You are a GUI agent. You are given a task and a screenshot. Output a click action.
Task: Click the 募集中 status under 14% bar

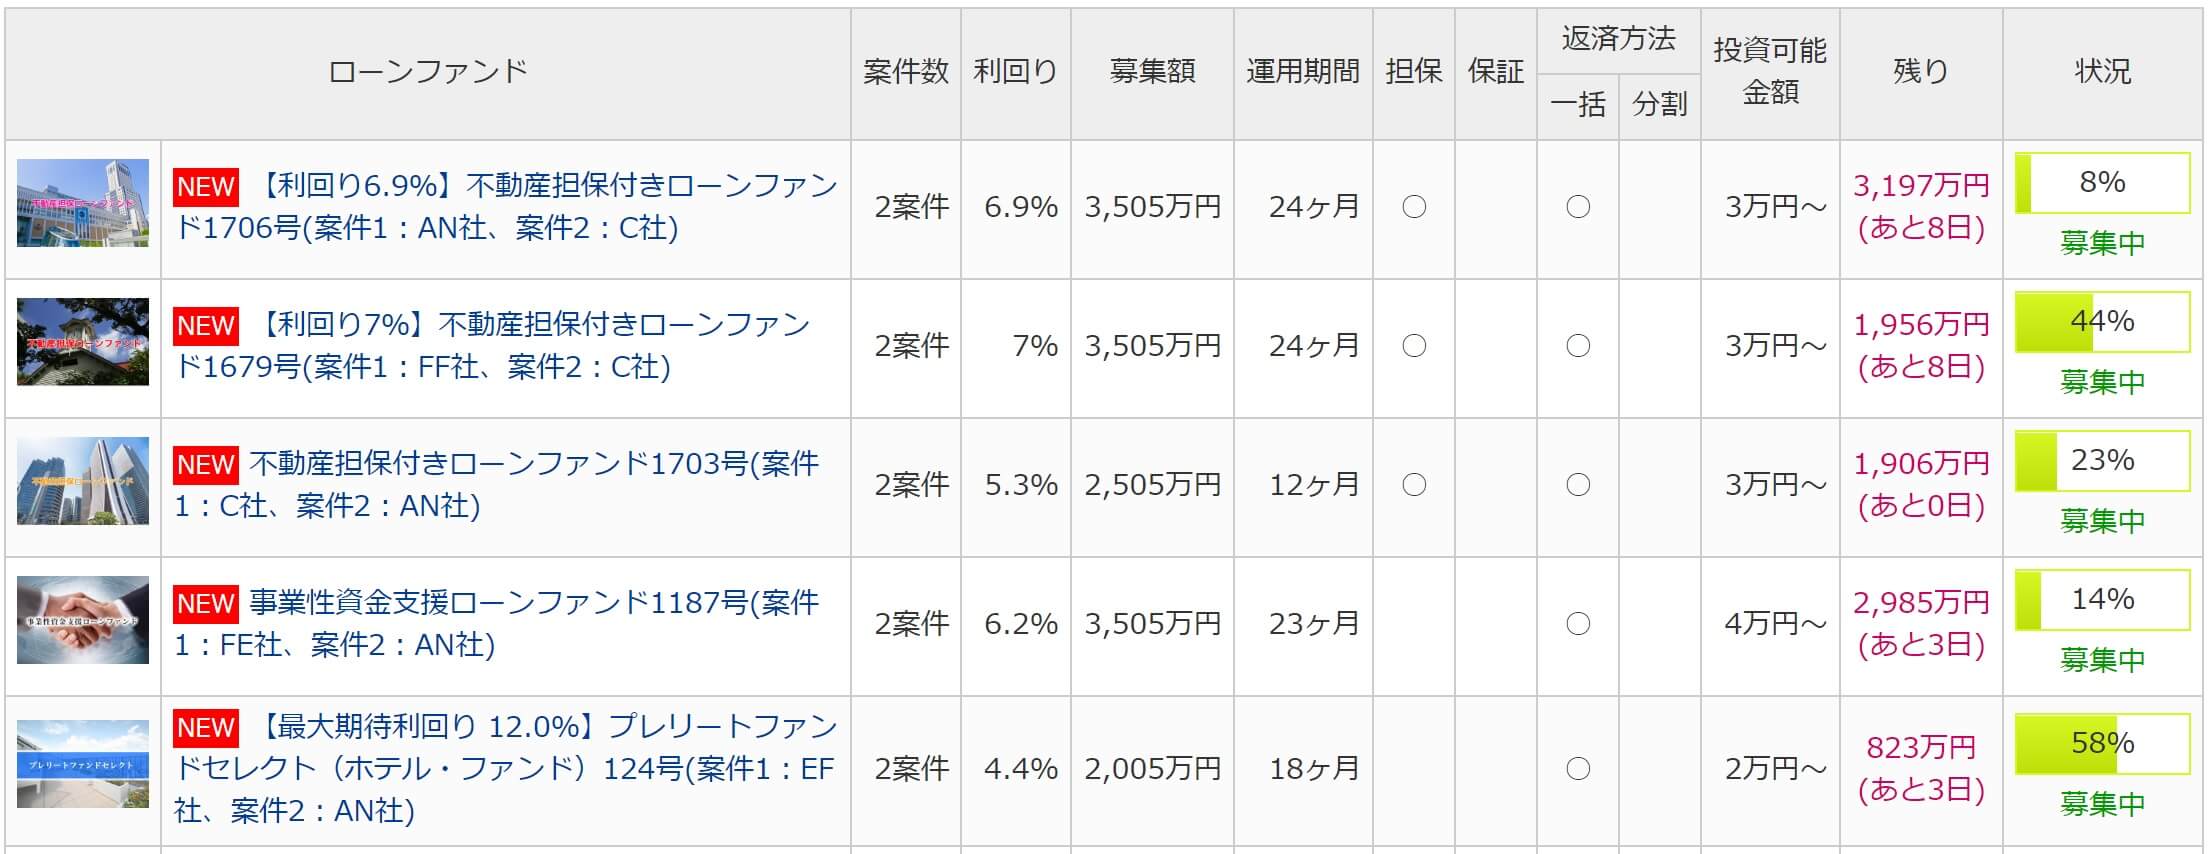coord(2102,660)
